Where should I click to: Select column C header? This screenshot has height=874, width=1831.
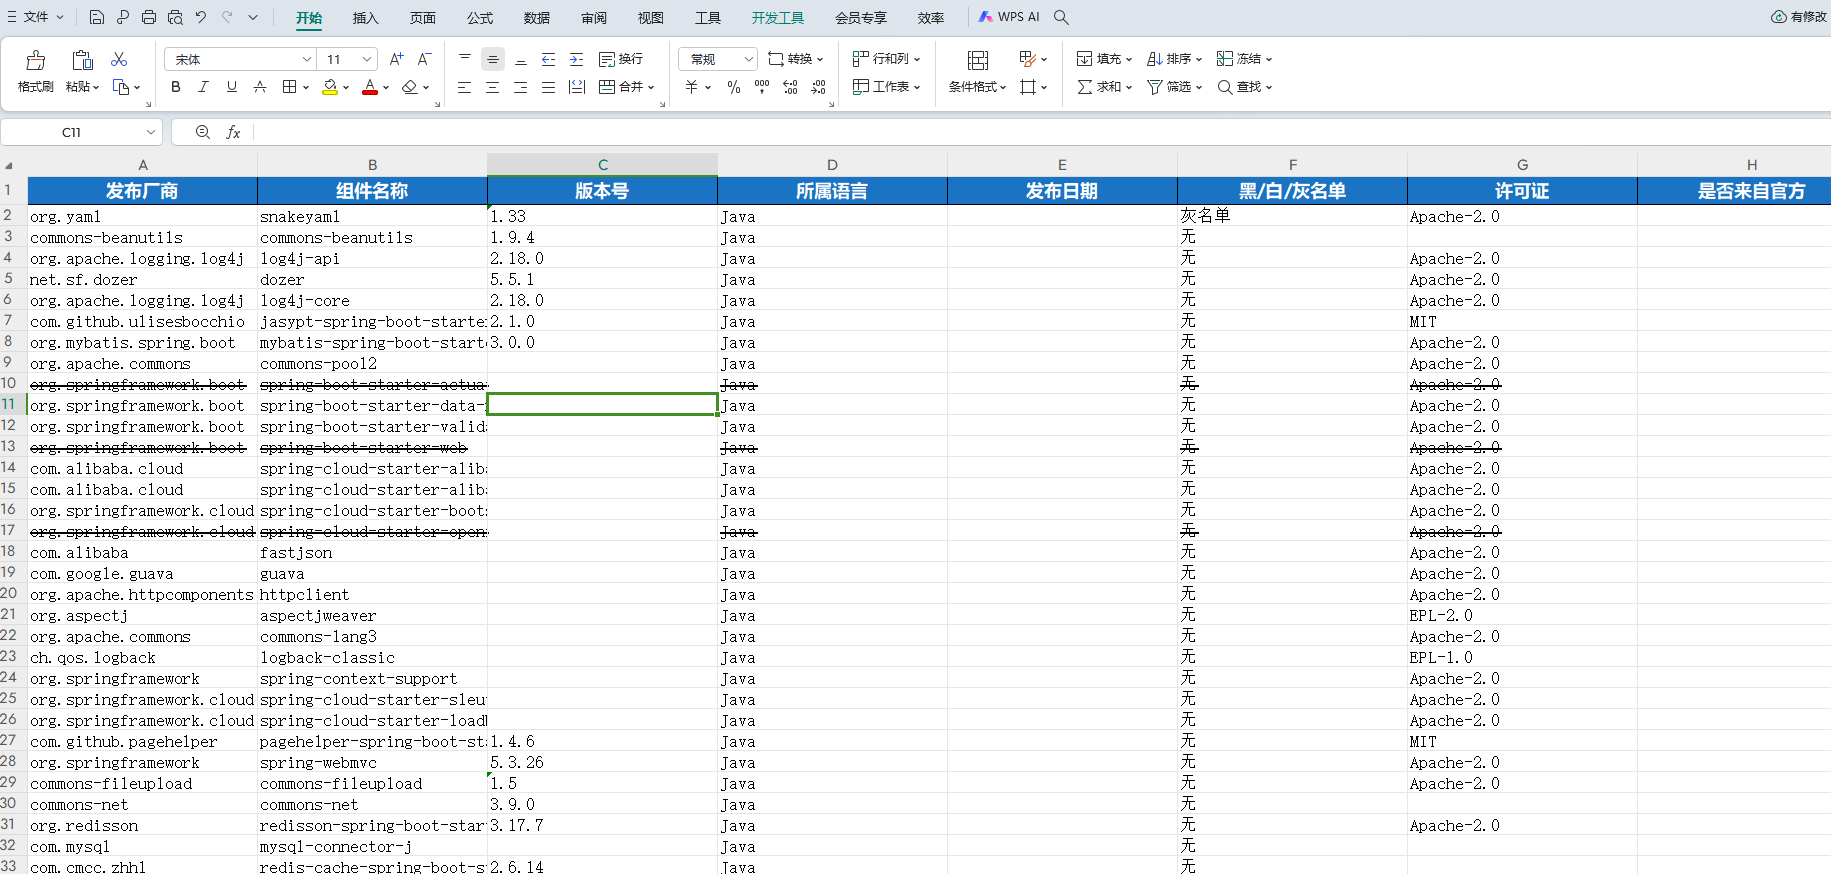(x=603, y=165)
